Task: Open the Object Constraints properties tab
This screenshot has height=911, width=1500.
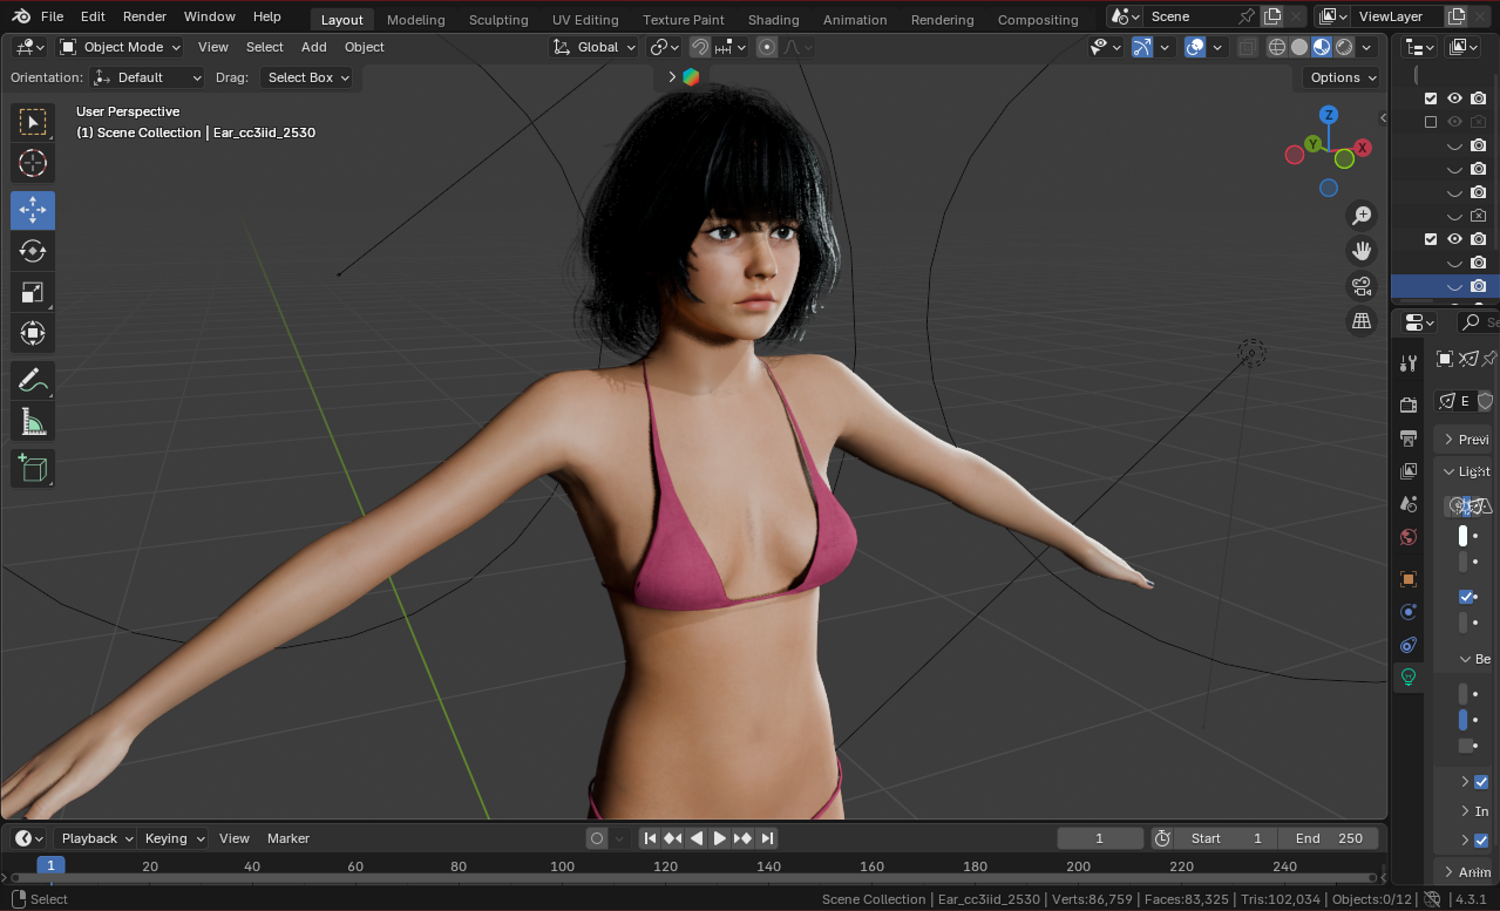Action: coord(1408,645)
